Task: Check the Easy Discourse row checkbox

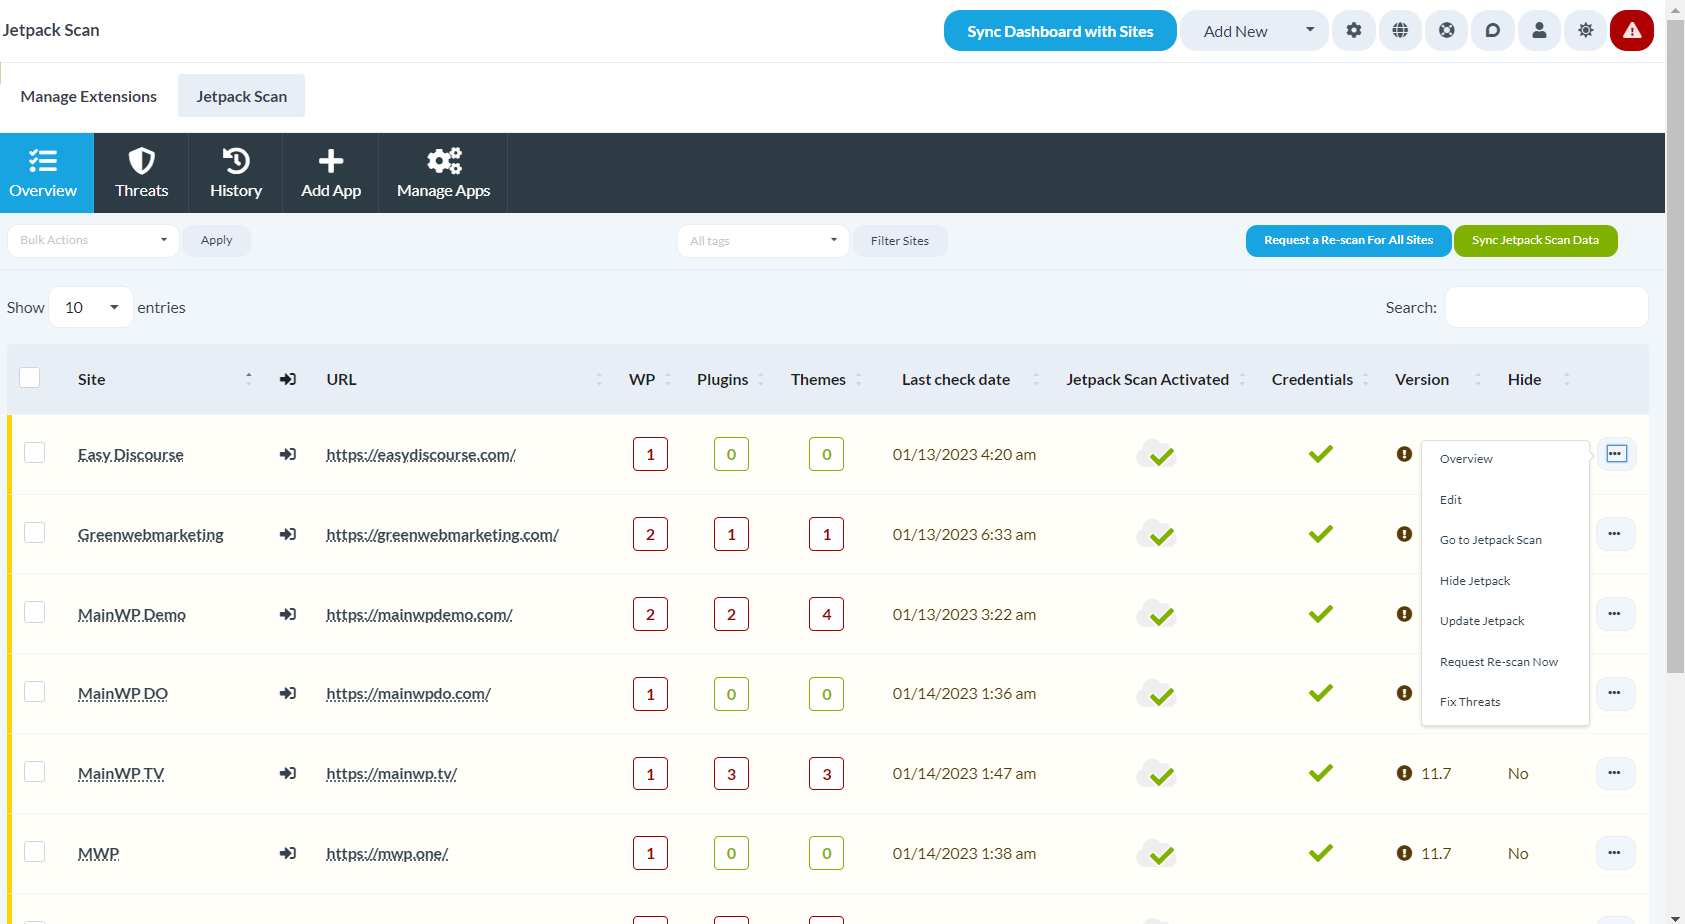Action: tap(35, 453)
